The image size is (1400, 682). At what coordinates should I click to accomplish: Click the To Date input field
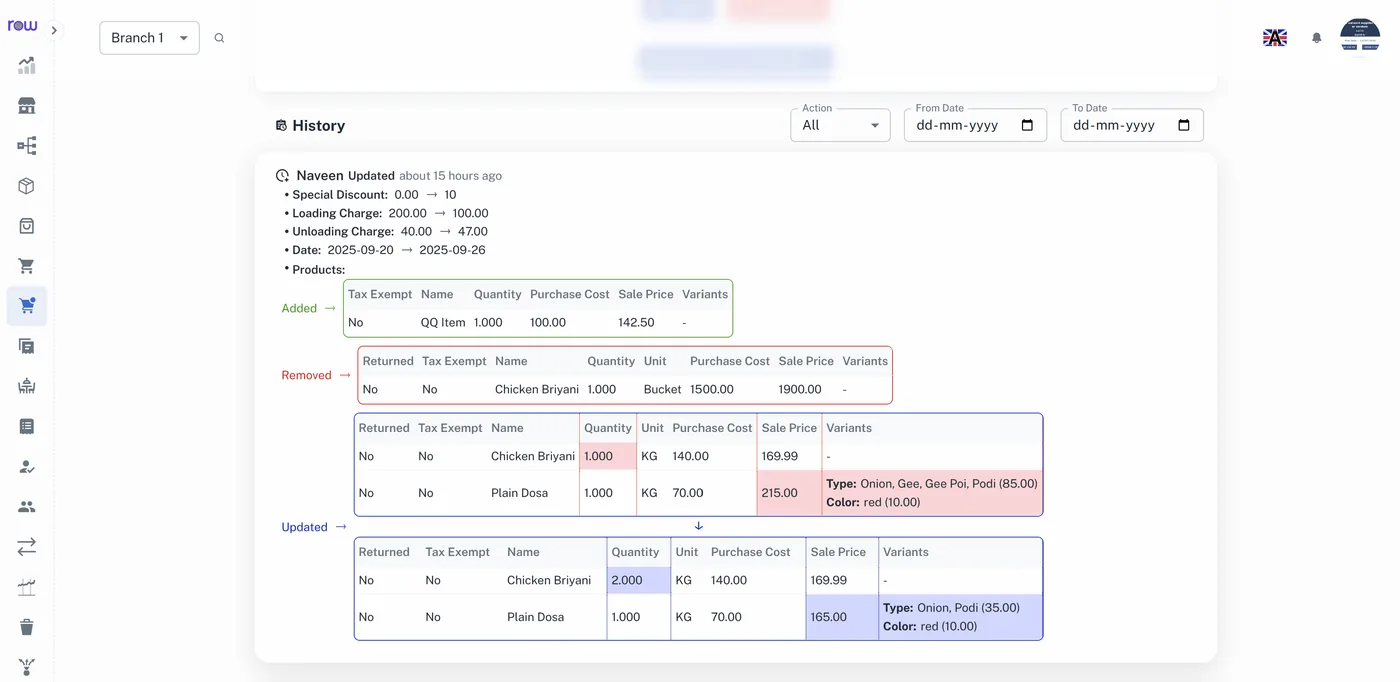1132,125
